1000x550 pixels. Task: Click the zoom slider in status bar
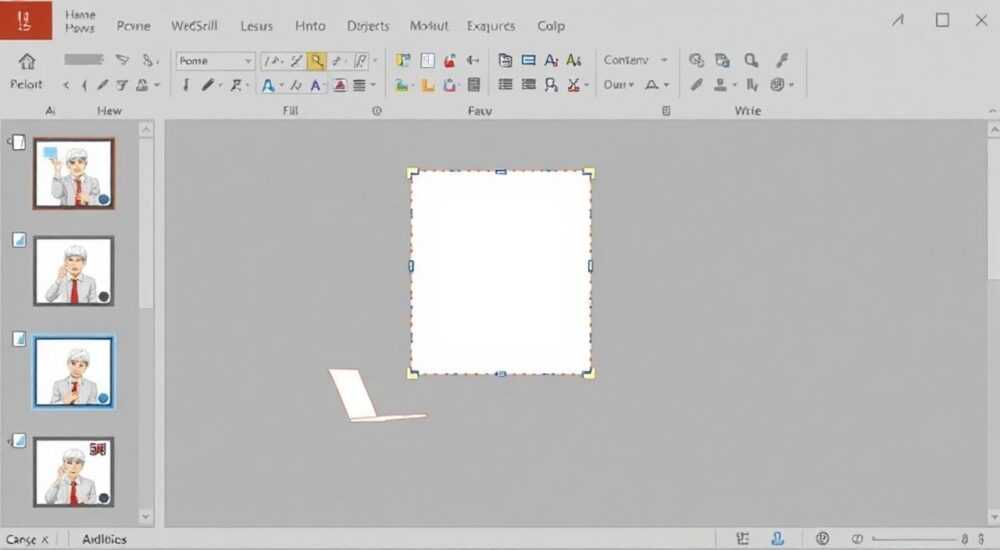(x=915, y=539)
